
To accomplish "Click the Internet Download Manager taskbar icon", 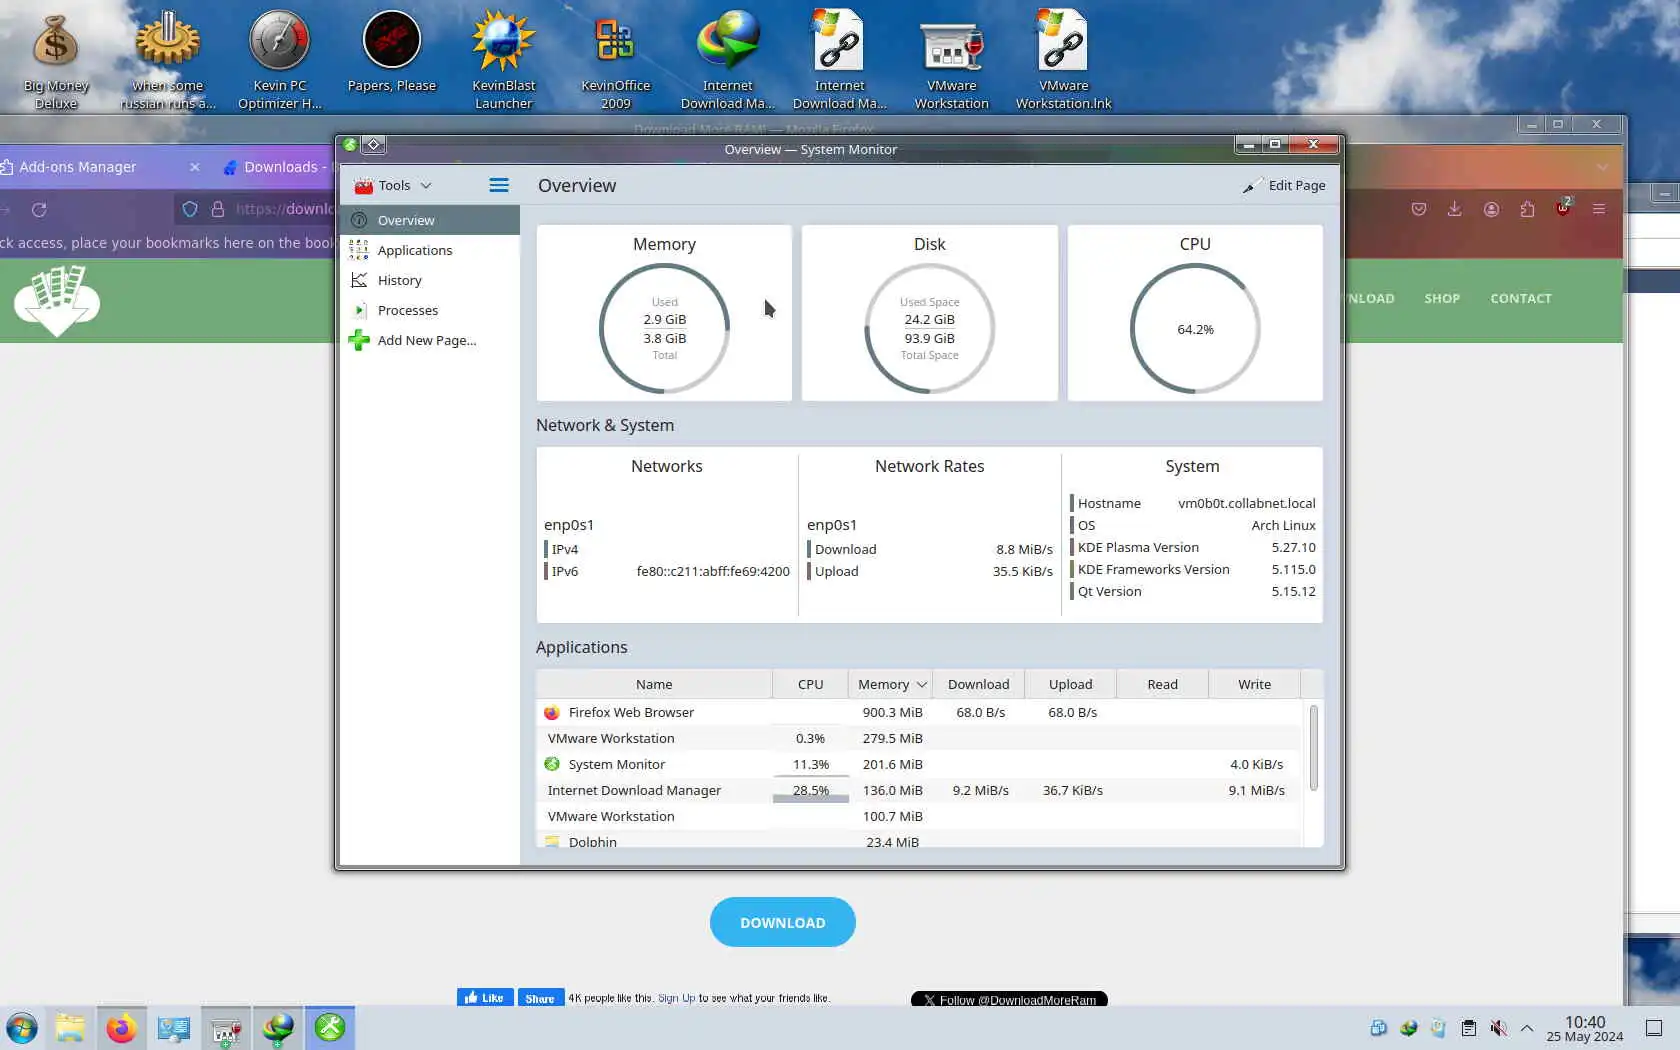I will tap(278, 1028).
